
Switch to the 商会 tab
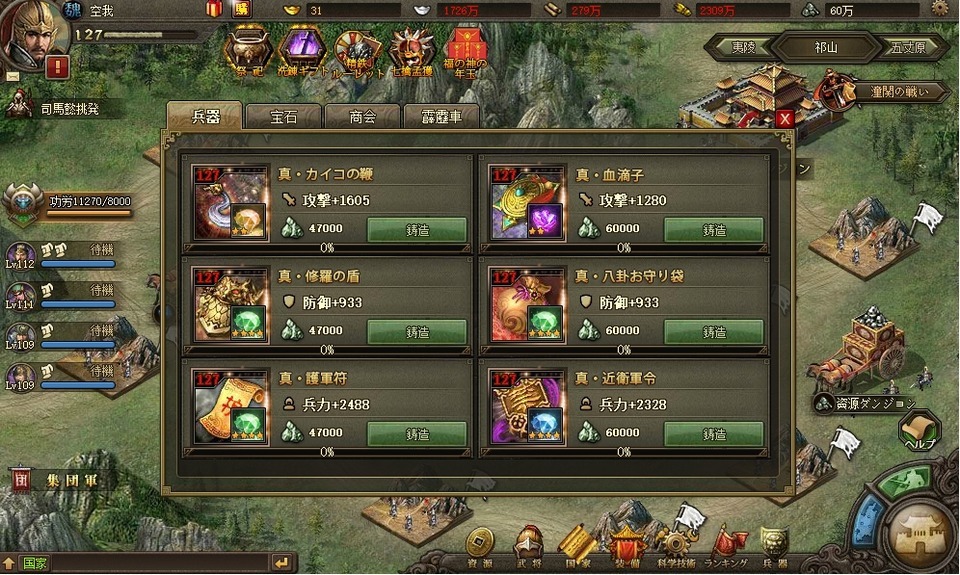click(362, 117)
